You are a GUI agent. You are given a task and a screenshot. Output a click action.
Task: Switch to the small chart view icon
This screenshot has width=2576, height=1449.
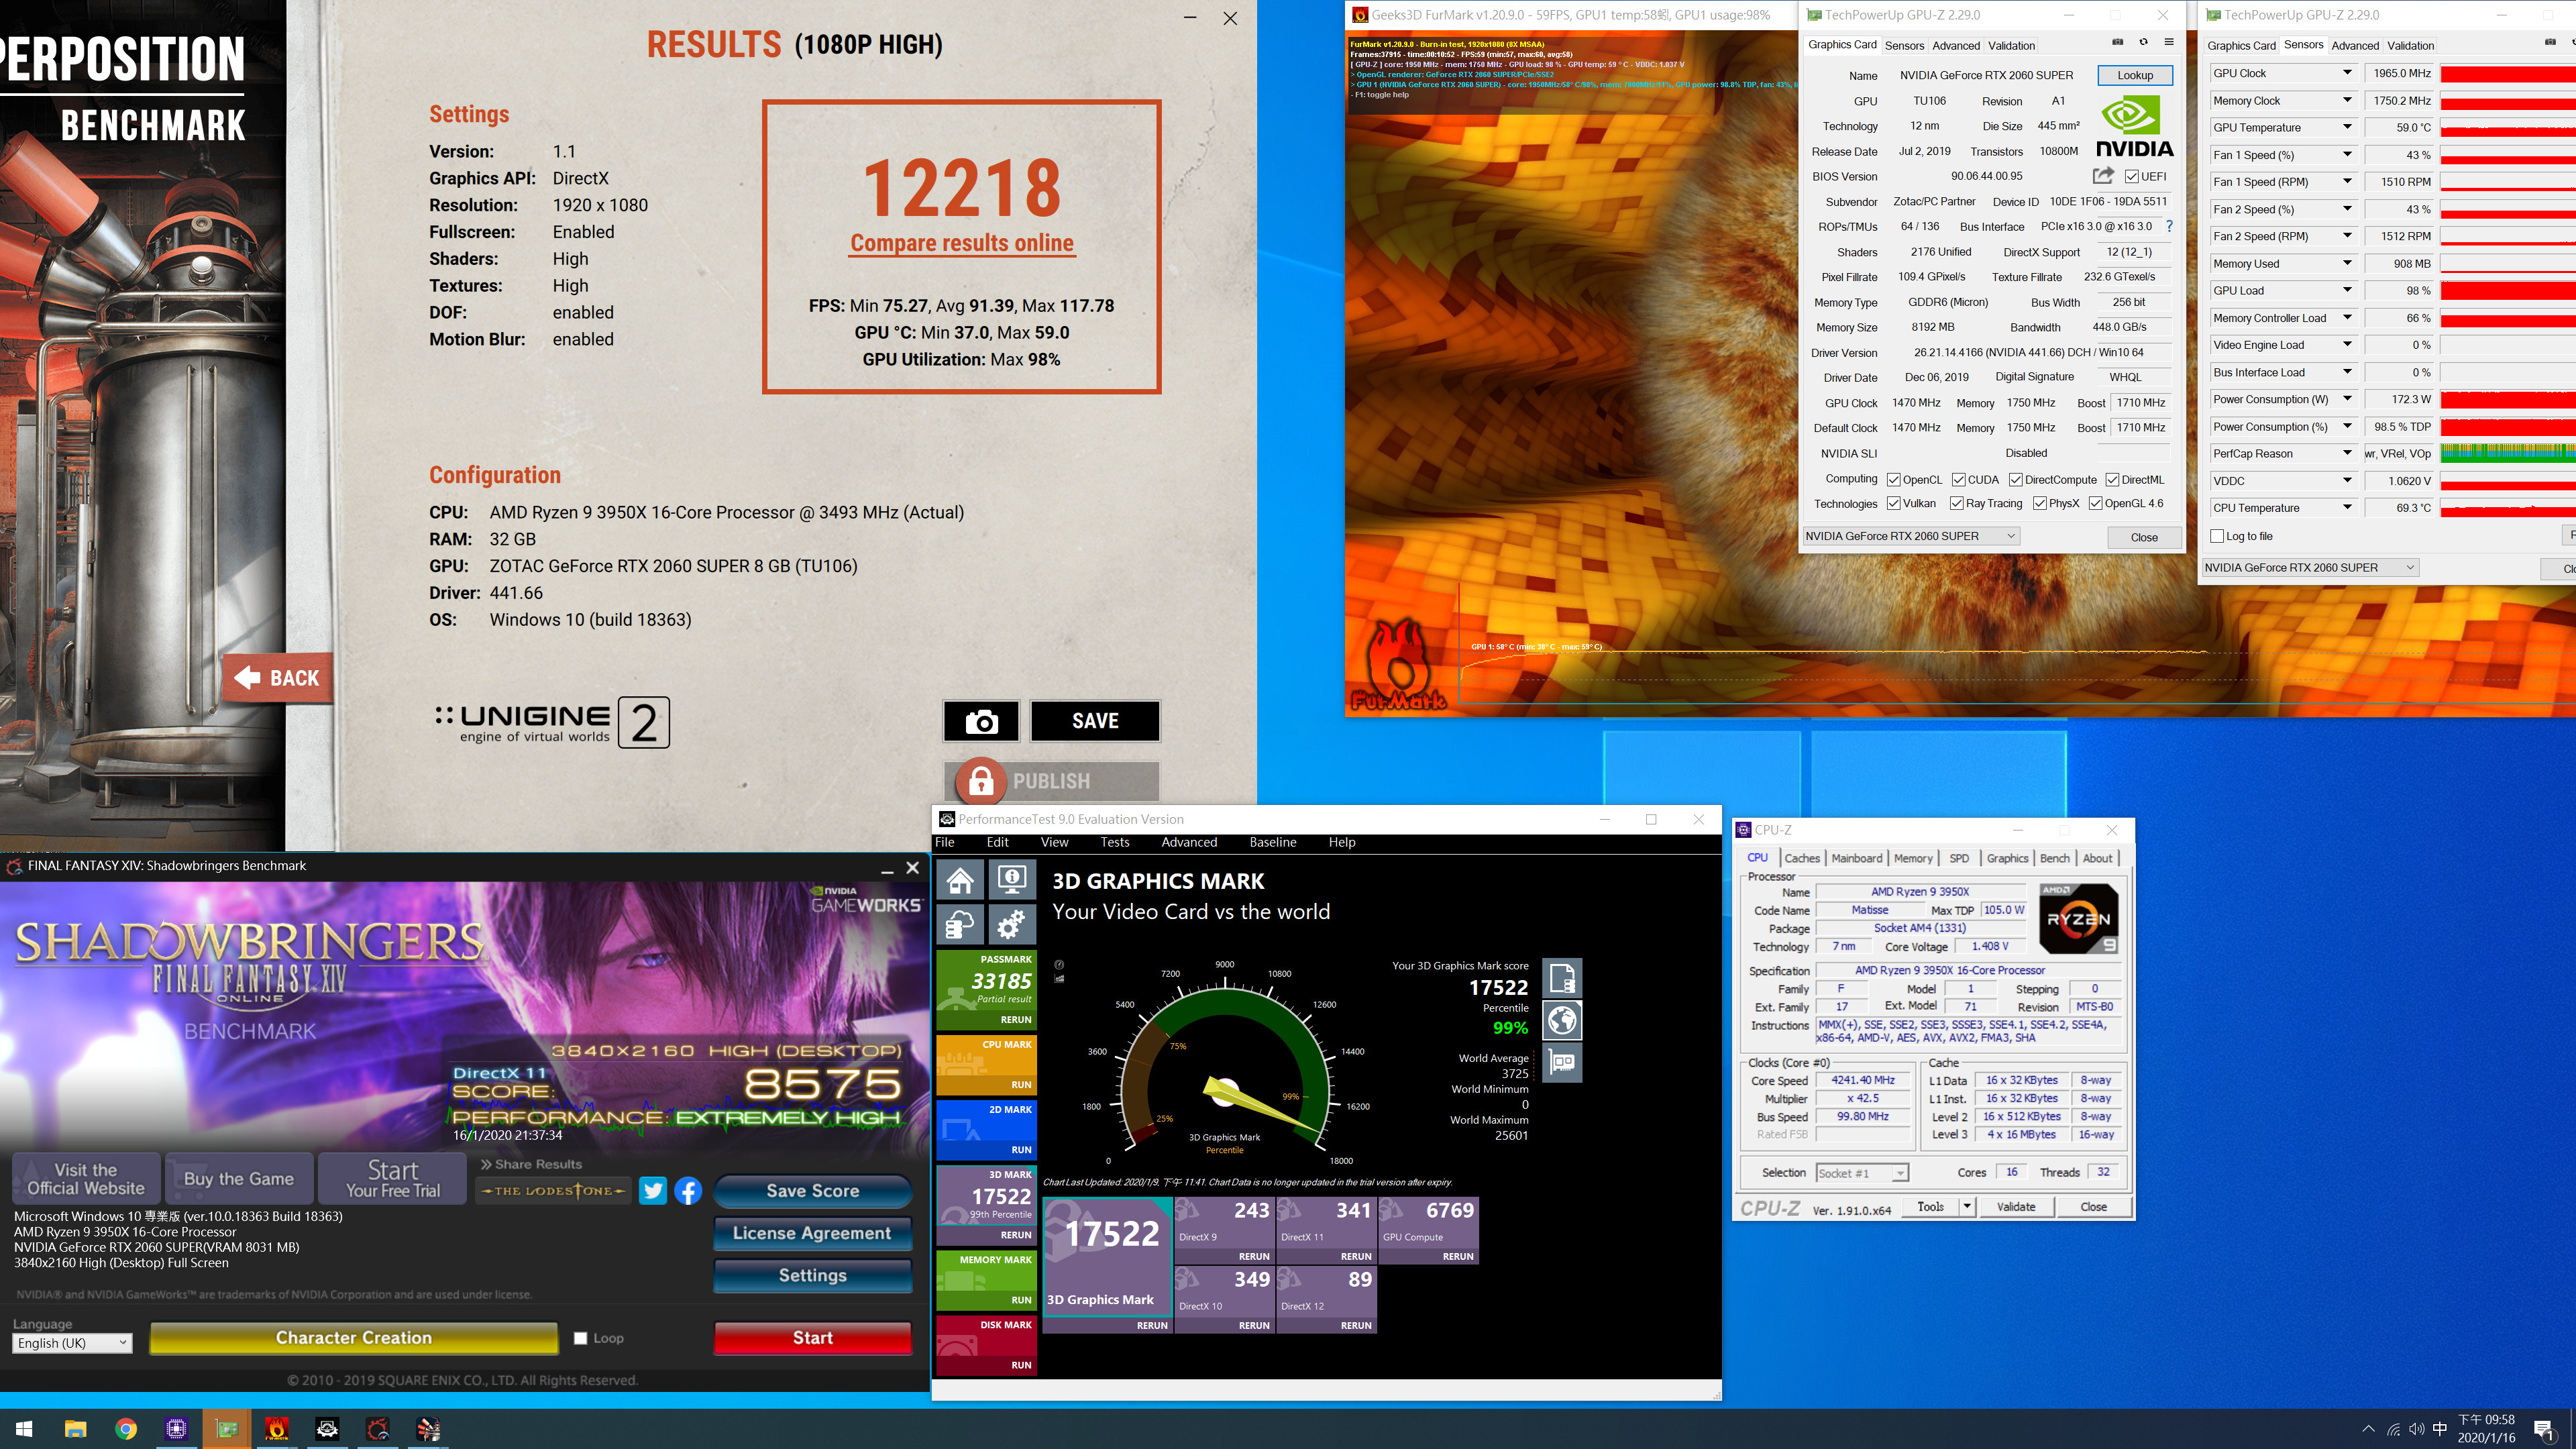(1059, 979)
